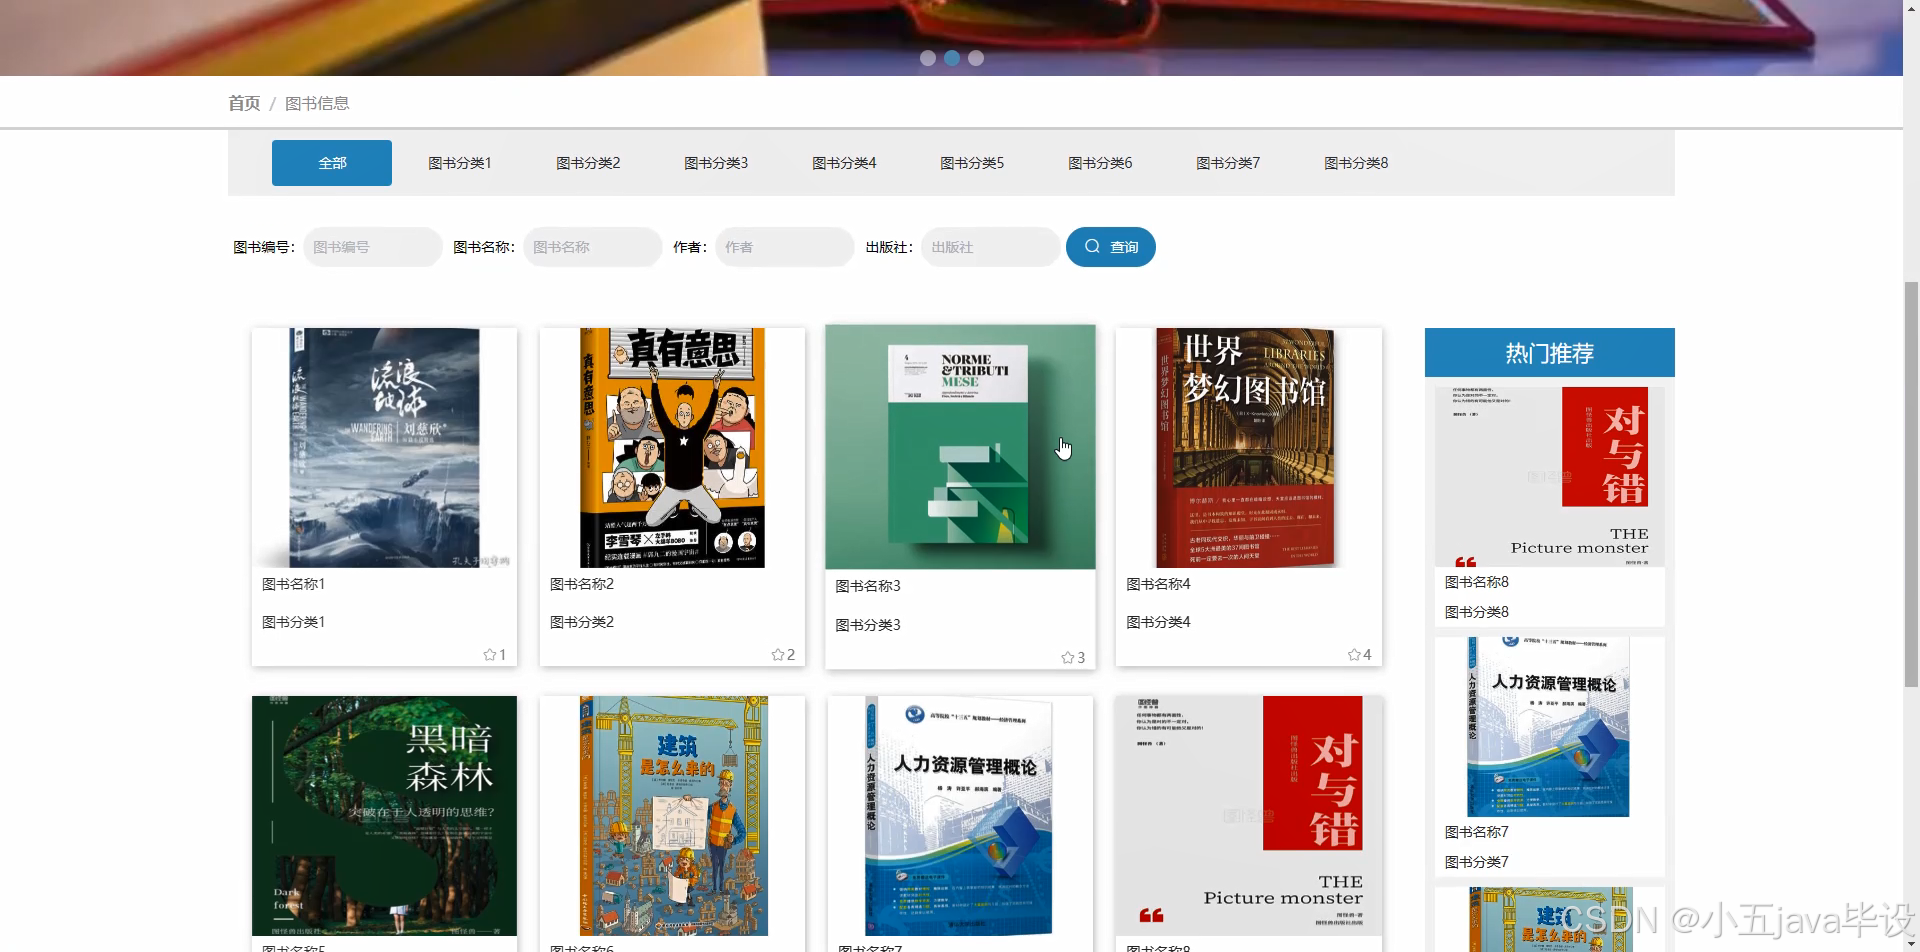Click 图书分类7 in 热门推荐 sidebar
Screen dimensions: 1920x952
click(x=1477, y=862)
